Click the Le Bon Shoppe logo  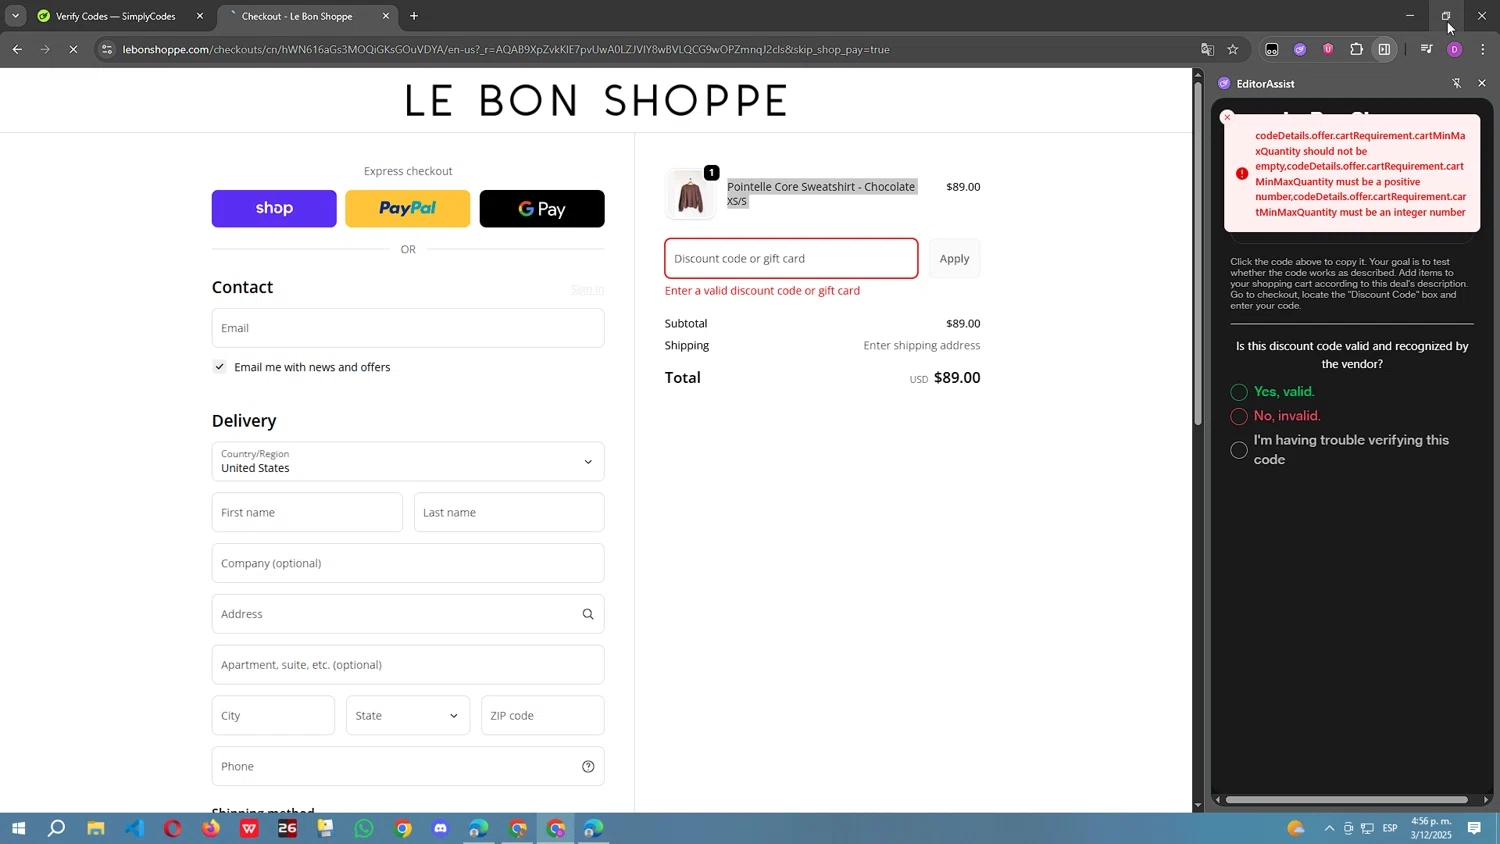[x=597, y=100]
